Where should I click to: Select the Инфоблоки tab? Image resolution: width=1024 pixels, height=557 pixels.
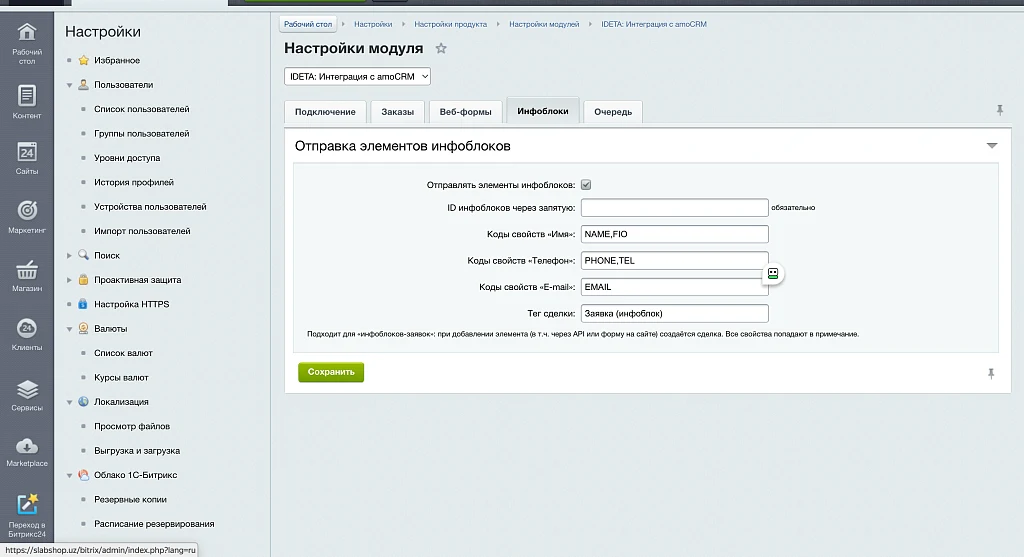(543, 111)
